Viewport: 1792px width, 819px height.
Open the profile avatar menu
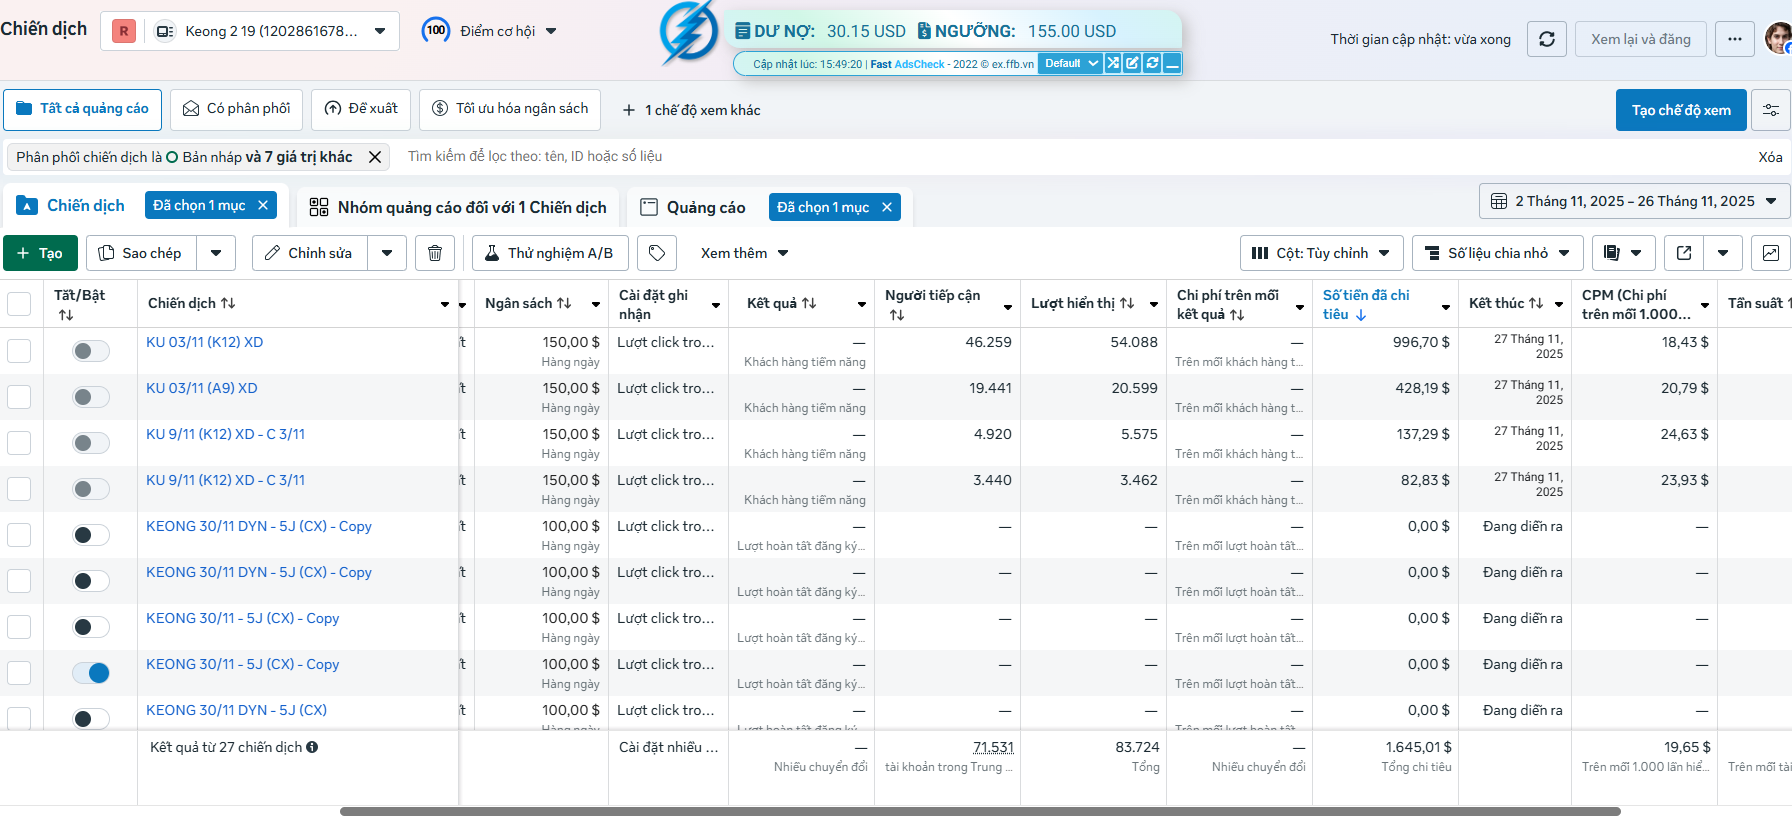tap(1778, 39)
